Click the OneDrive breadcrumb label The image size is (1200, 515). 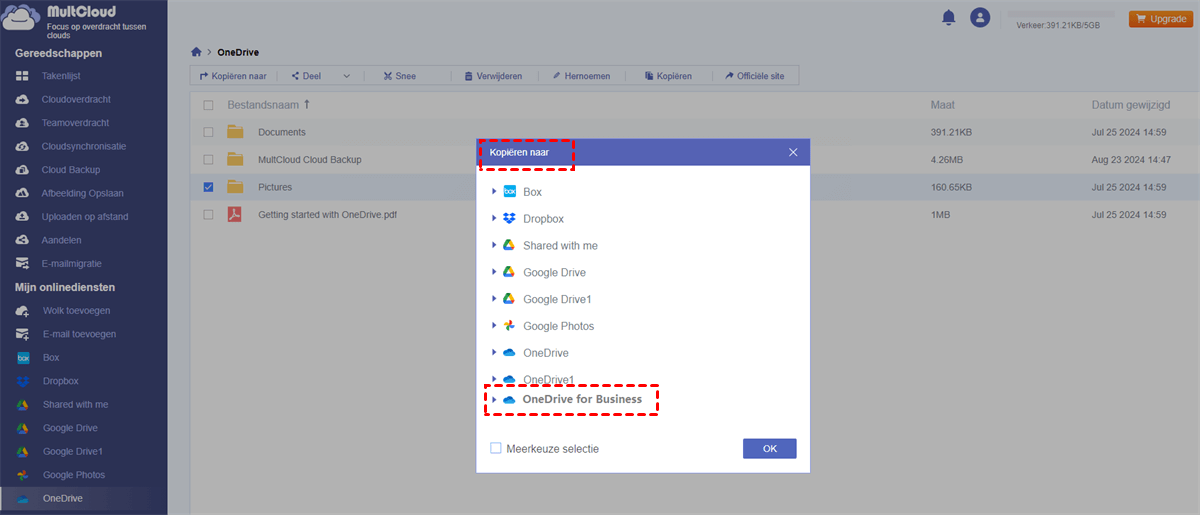click(238, 52)
